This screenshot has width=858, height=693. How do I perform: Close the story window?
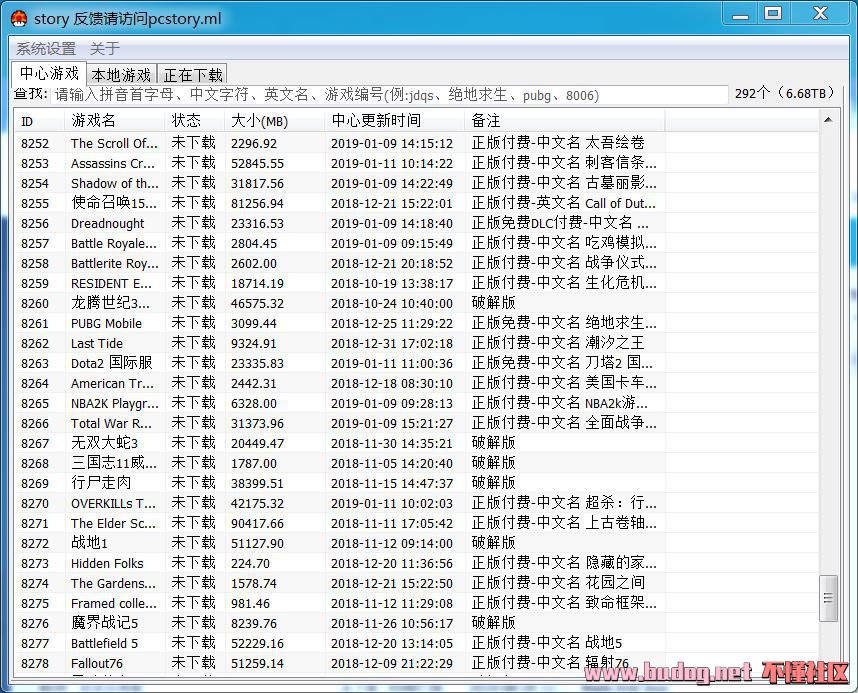[x=820, y=14]
